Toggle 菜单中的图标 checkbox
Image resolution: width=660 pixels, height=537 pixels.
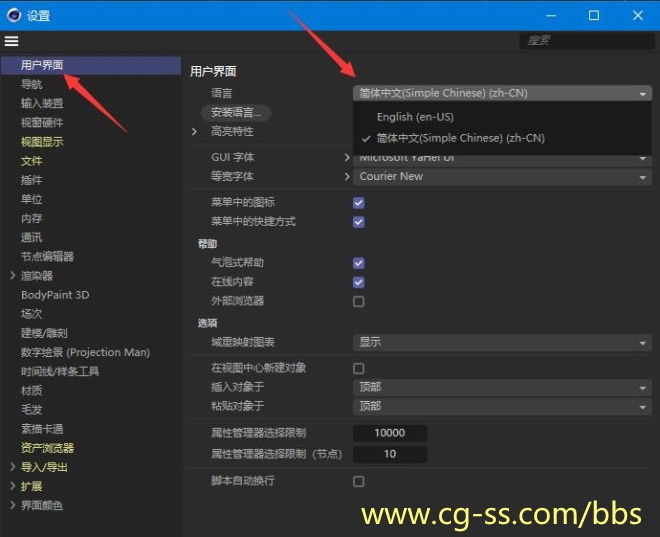(359, 202)
